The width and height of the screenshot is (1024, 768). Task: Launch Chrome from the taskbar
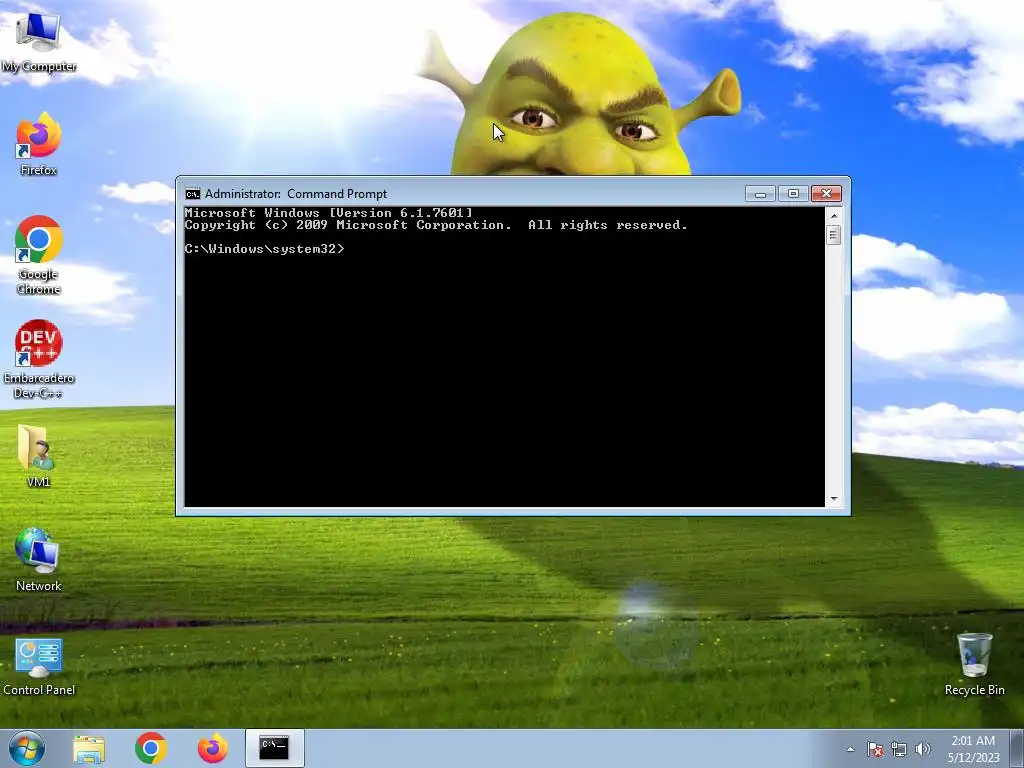(151, 748)
